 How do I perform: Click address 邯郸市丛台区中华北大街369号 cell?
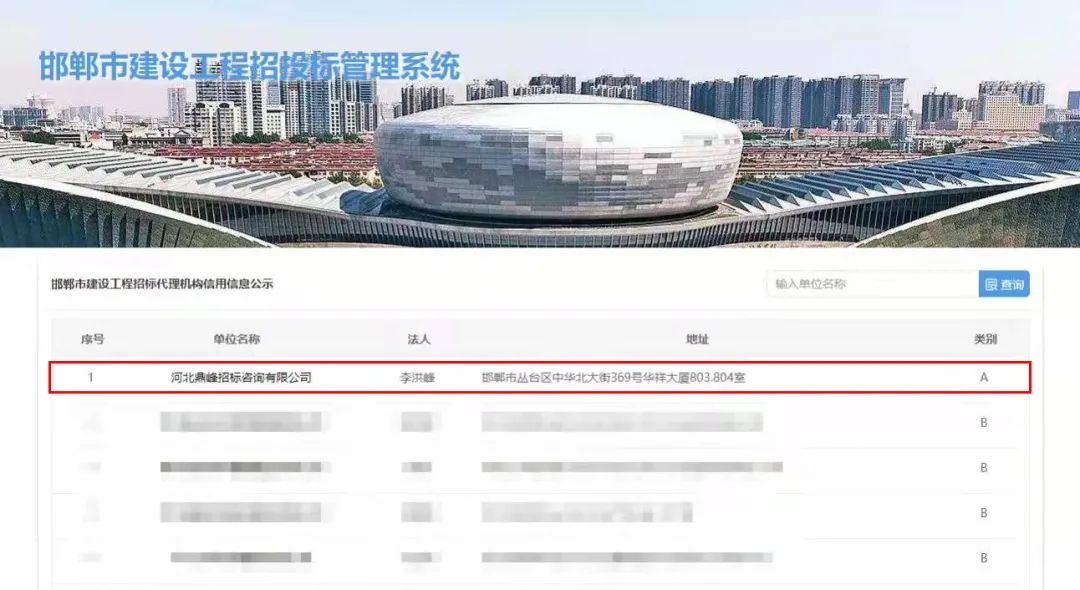[x=613, y=377]
